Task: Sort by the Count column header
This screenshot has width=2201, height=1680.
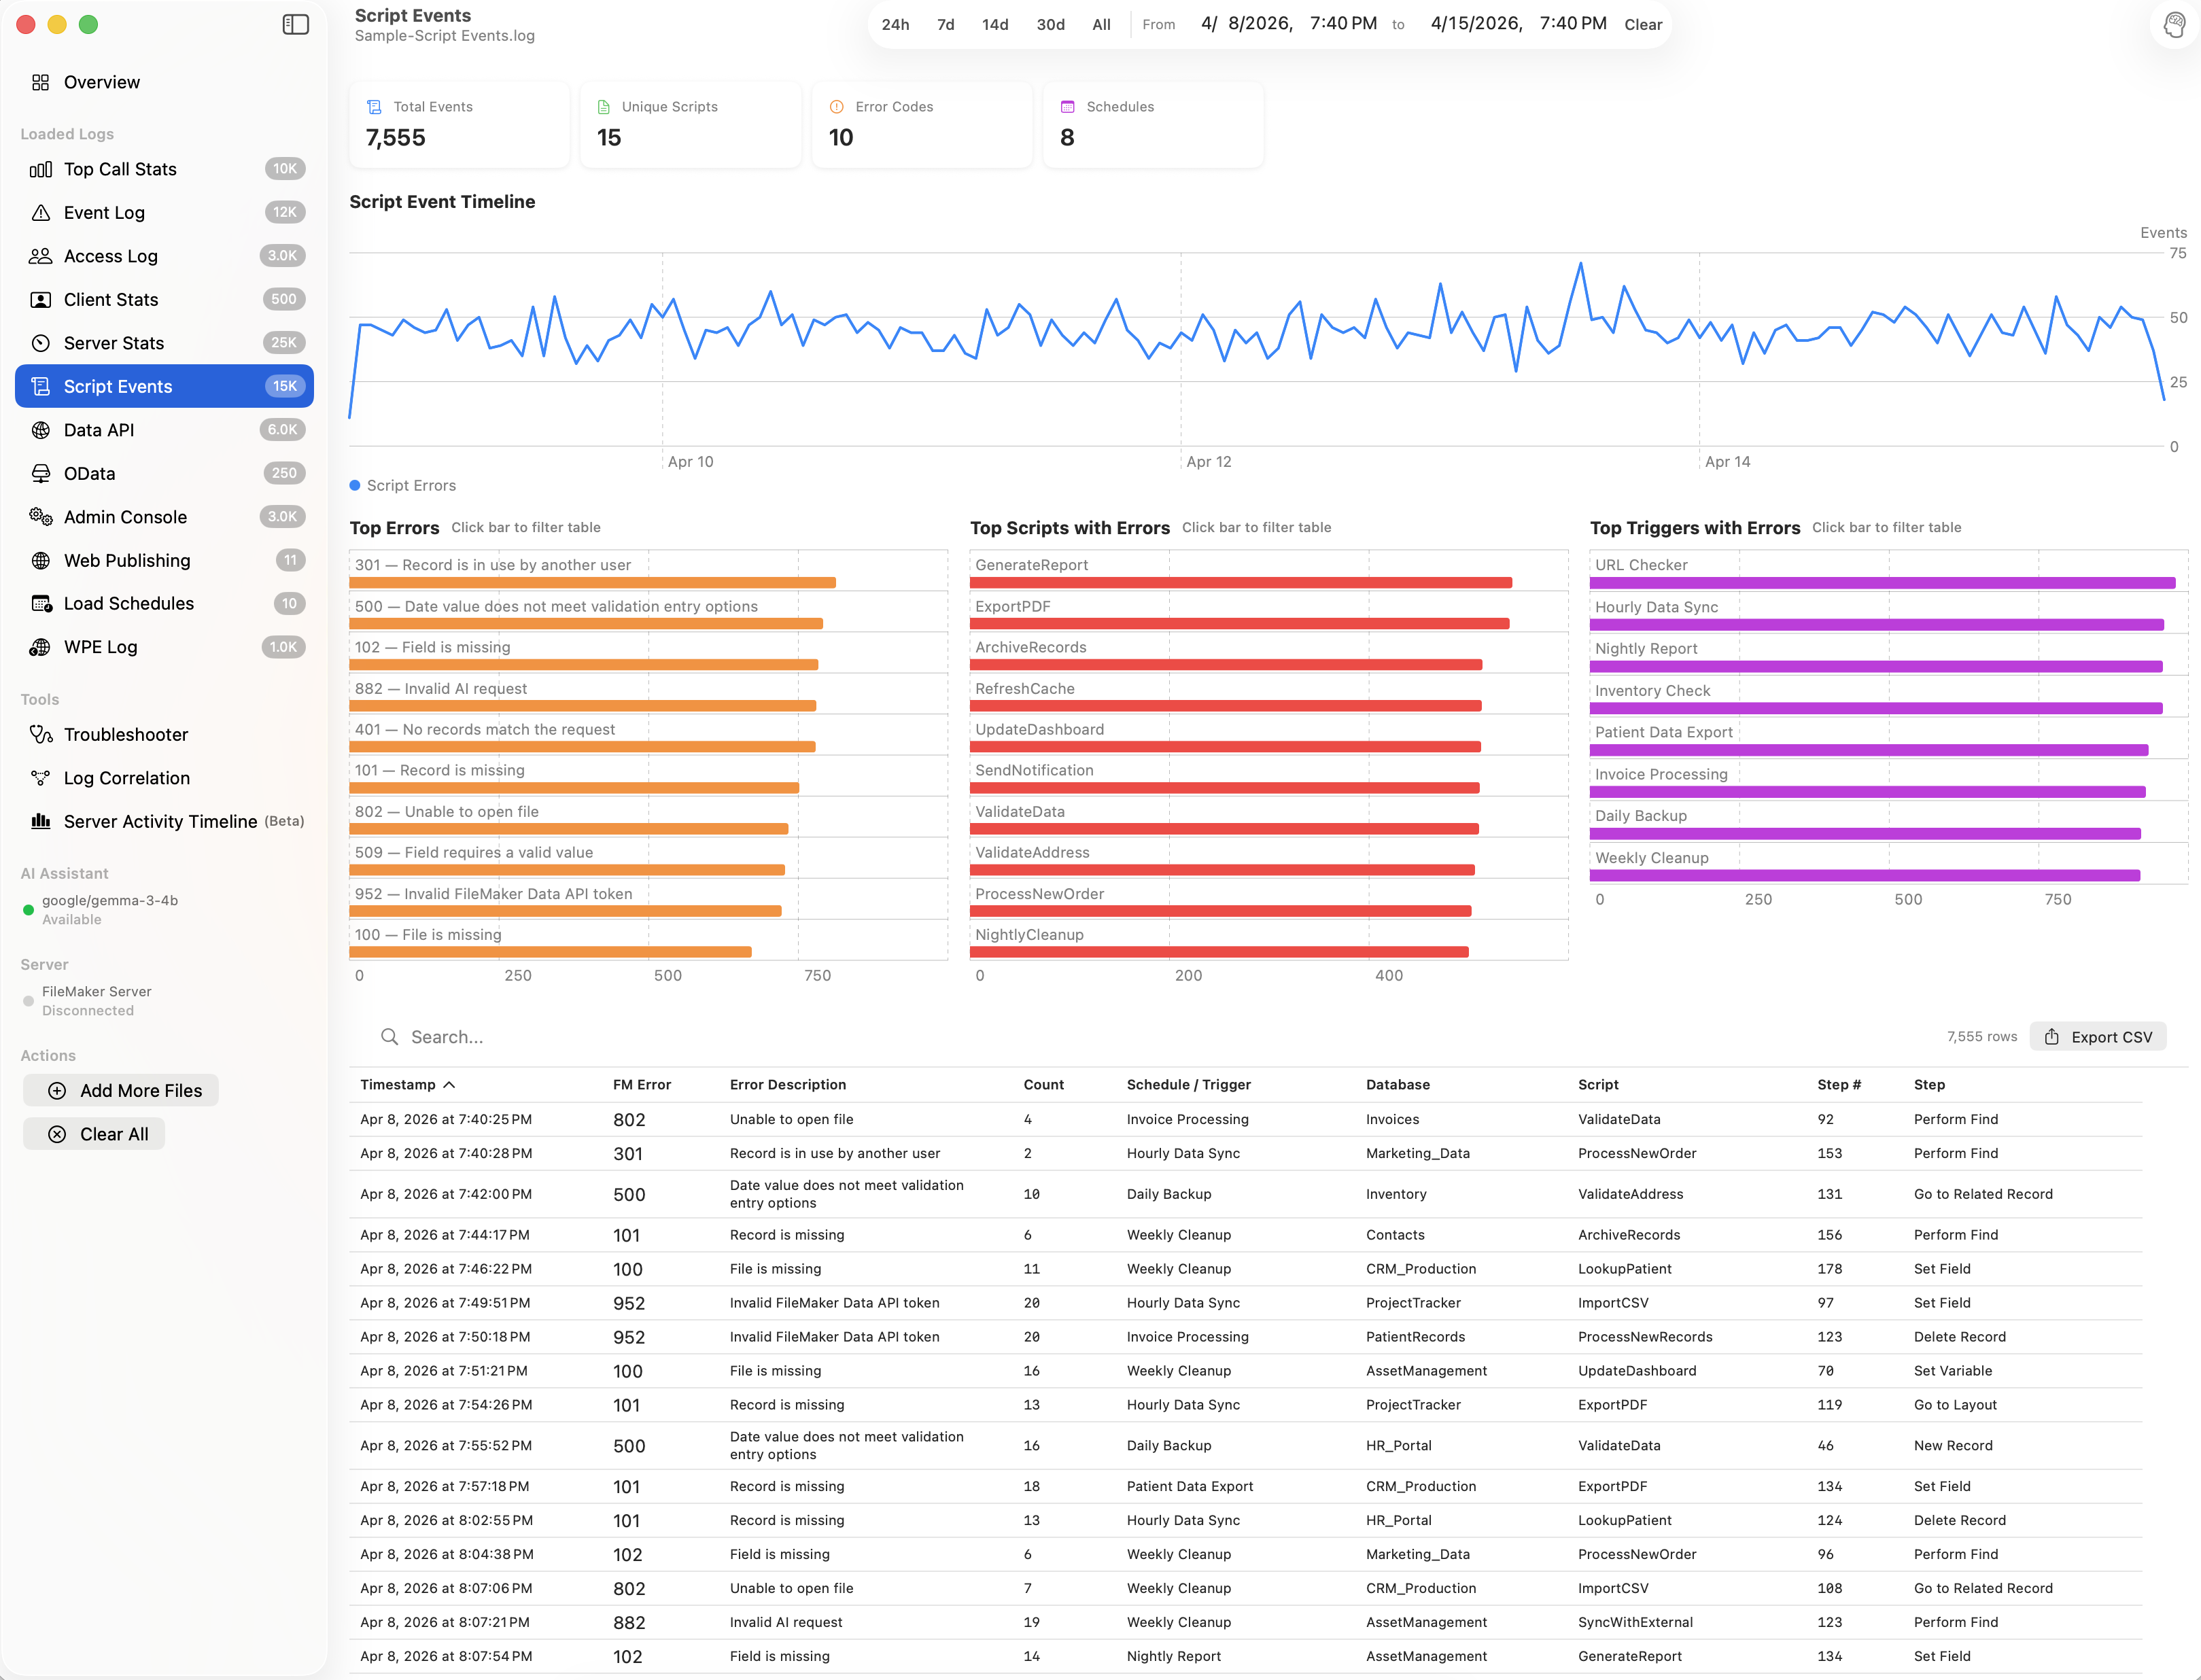Action: (1043, 1085)
